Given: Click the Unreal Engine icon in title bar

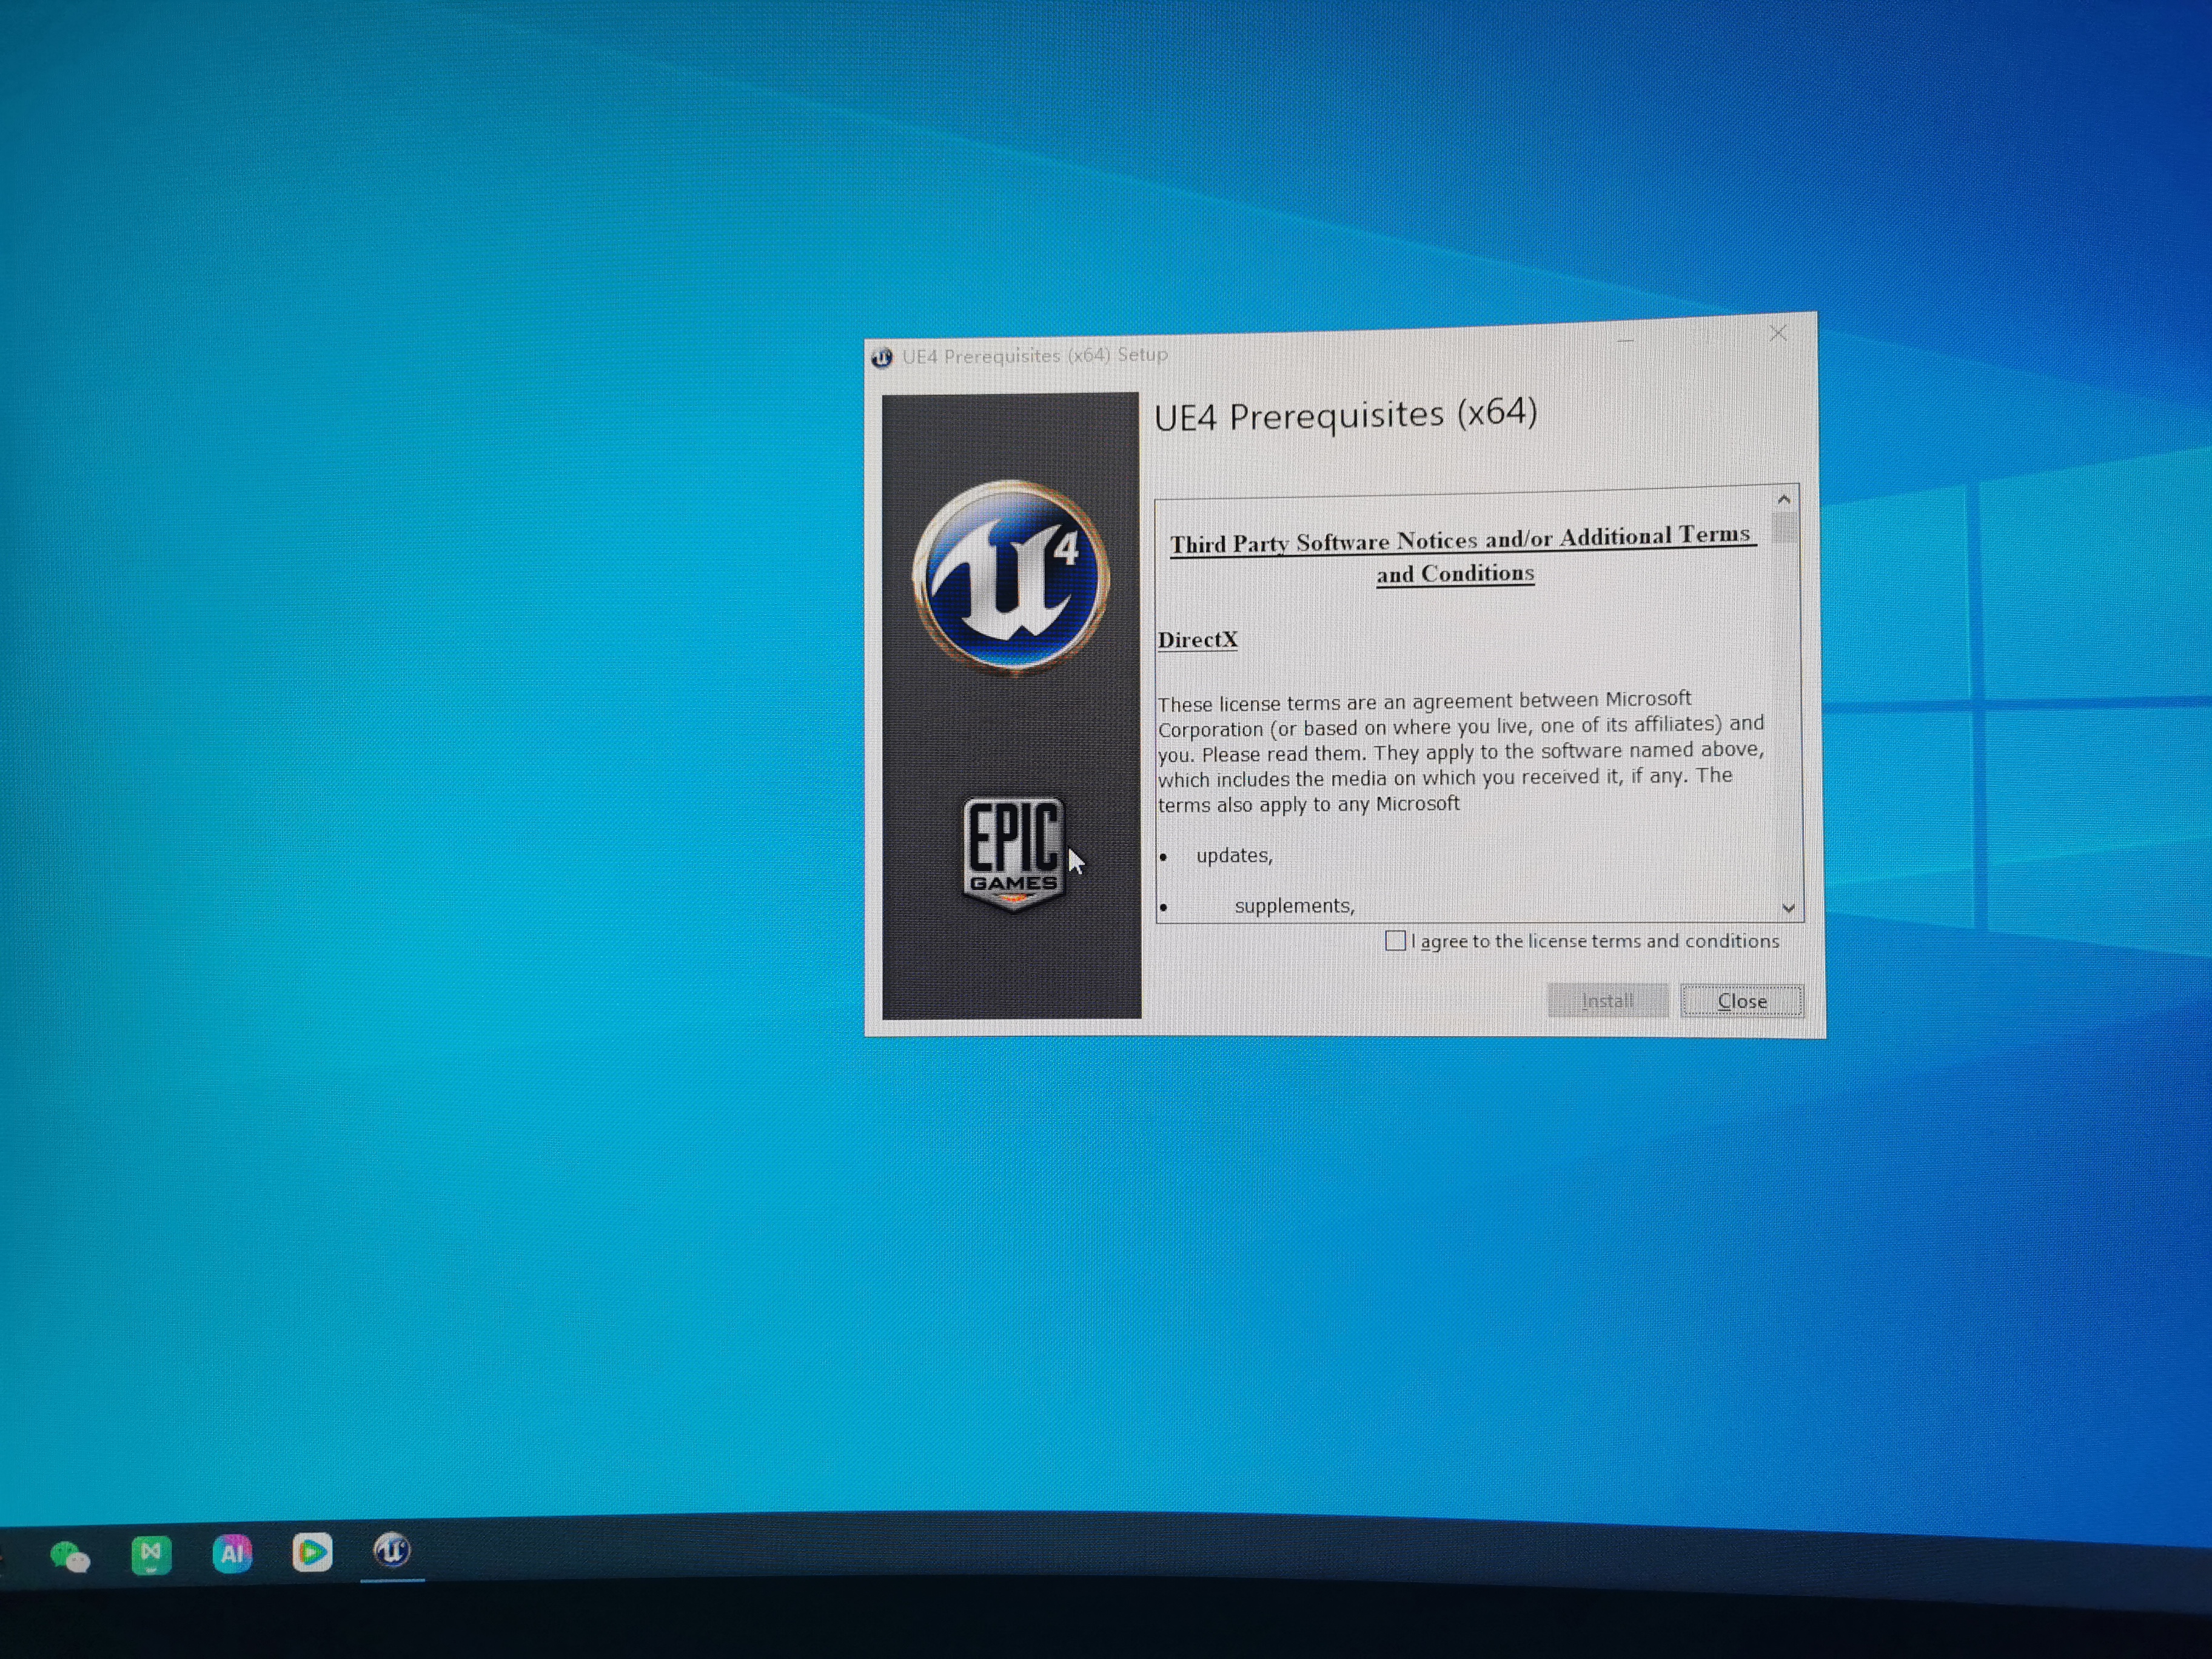Looking at the screenshot, I should click(x=881, y=358).
